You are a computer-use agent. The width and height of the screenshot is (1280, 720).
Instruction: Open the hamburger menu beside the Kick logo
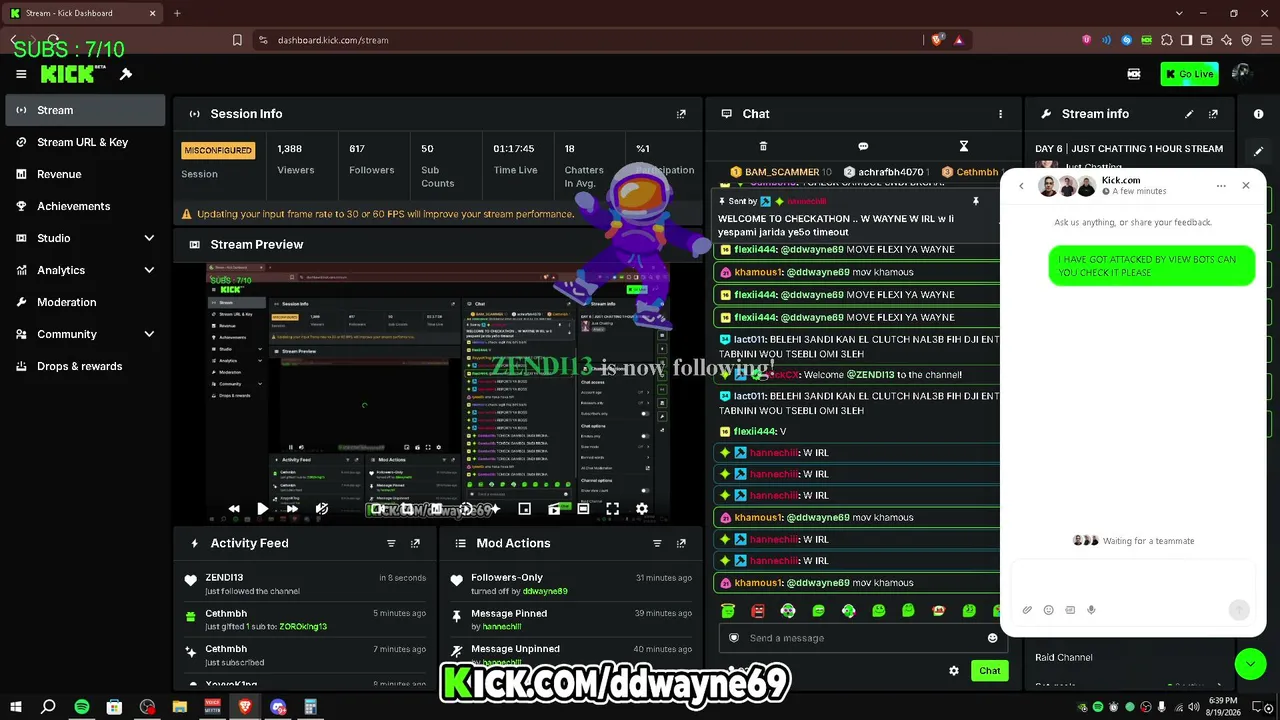click(21, 74)
